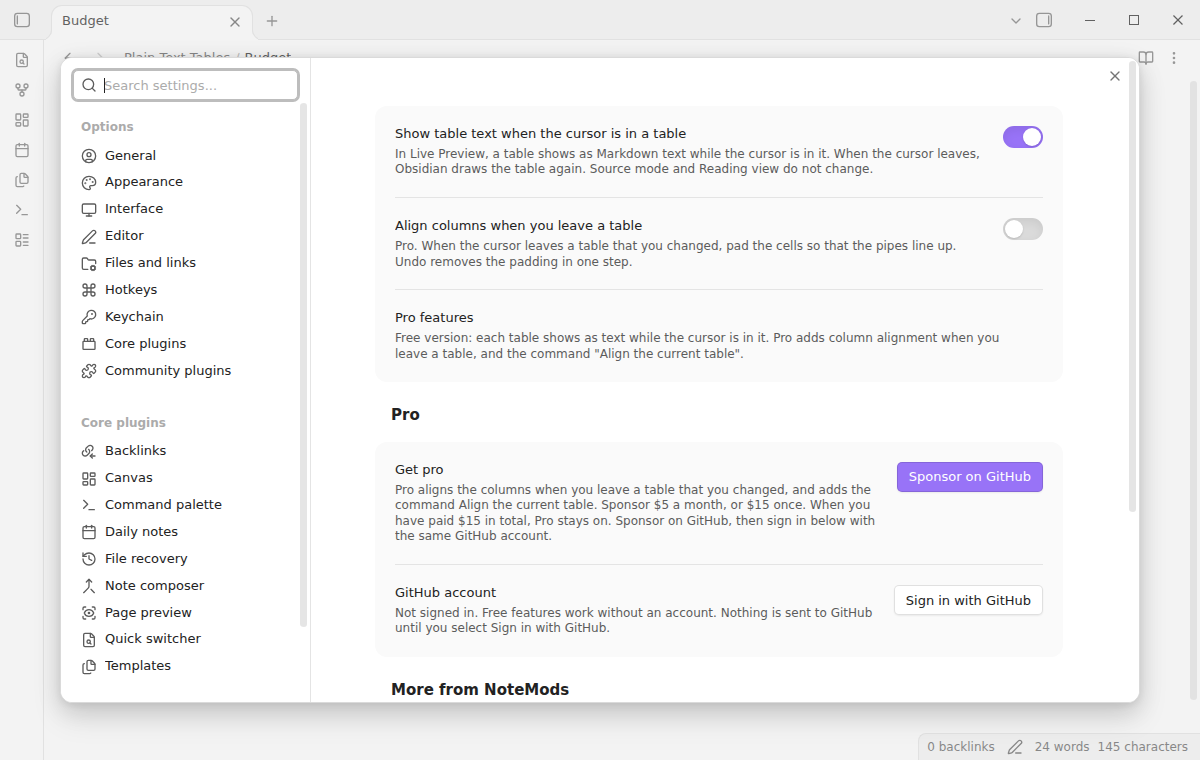Click the bottom ribbon checklist icon

point(22,240)
